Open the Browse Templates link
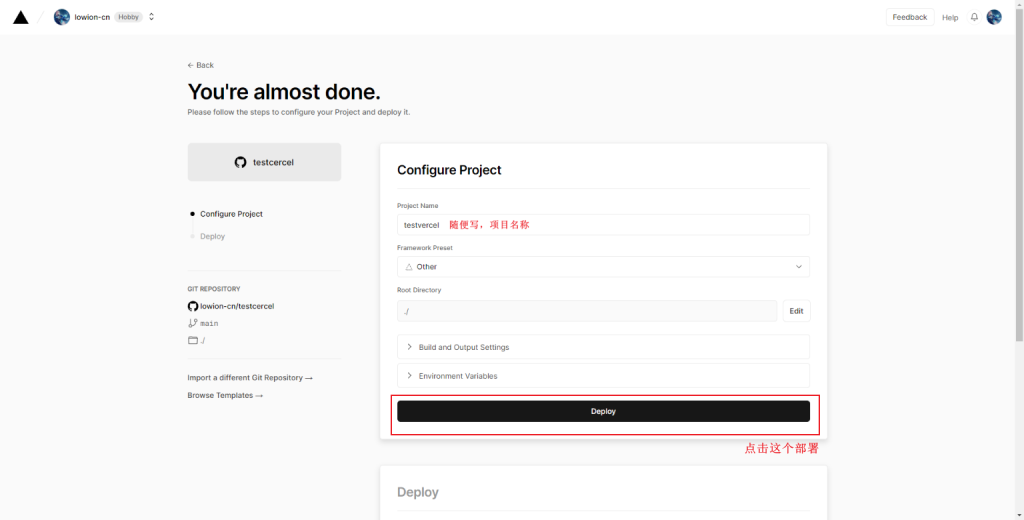Image resolution: width=1024 pixels, height=520 pixels. 225,395
